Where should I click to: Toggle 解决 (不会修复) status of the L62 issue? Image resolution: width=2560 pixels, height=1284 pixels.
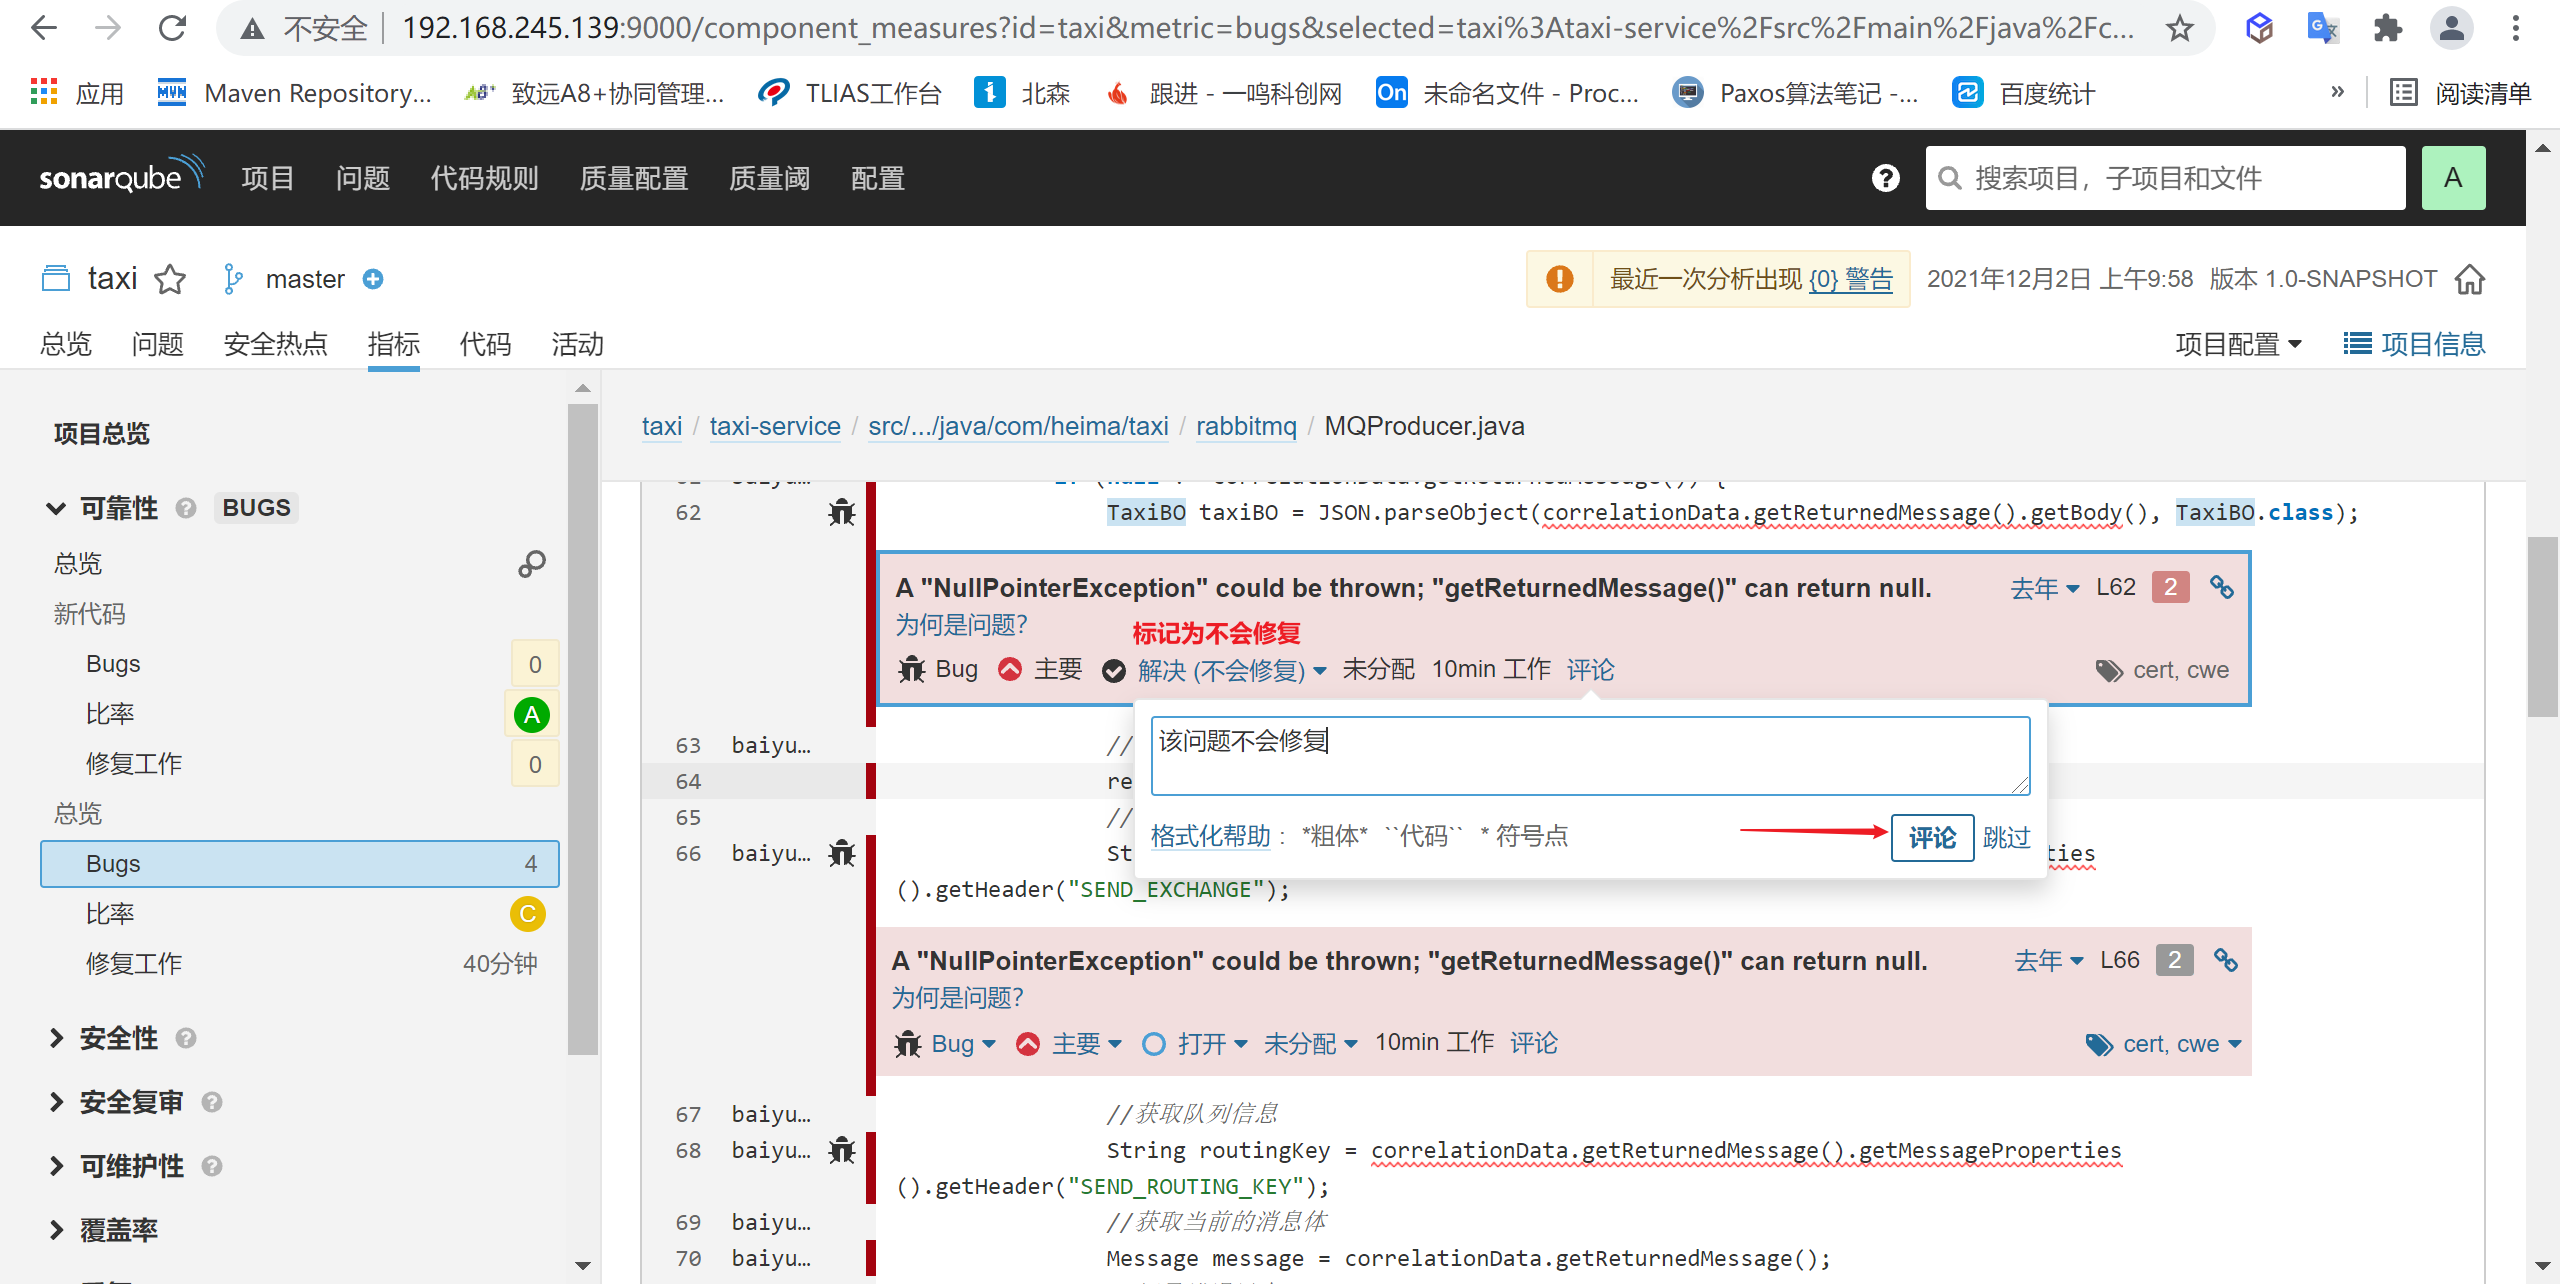(1220, 670)
